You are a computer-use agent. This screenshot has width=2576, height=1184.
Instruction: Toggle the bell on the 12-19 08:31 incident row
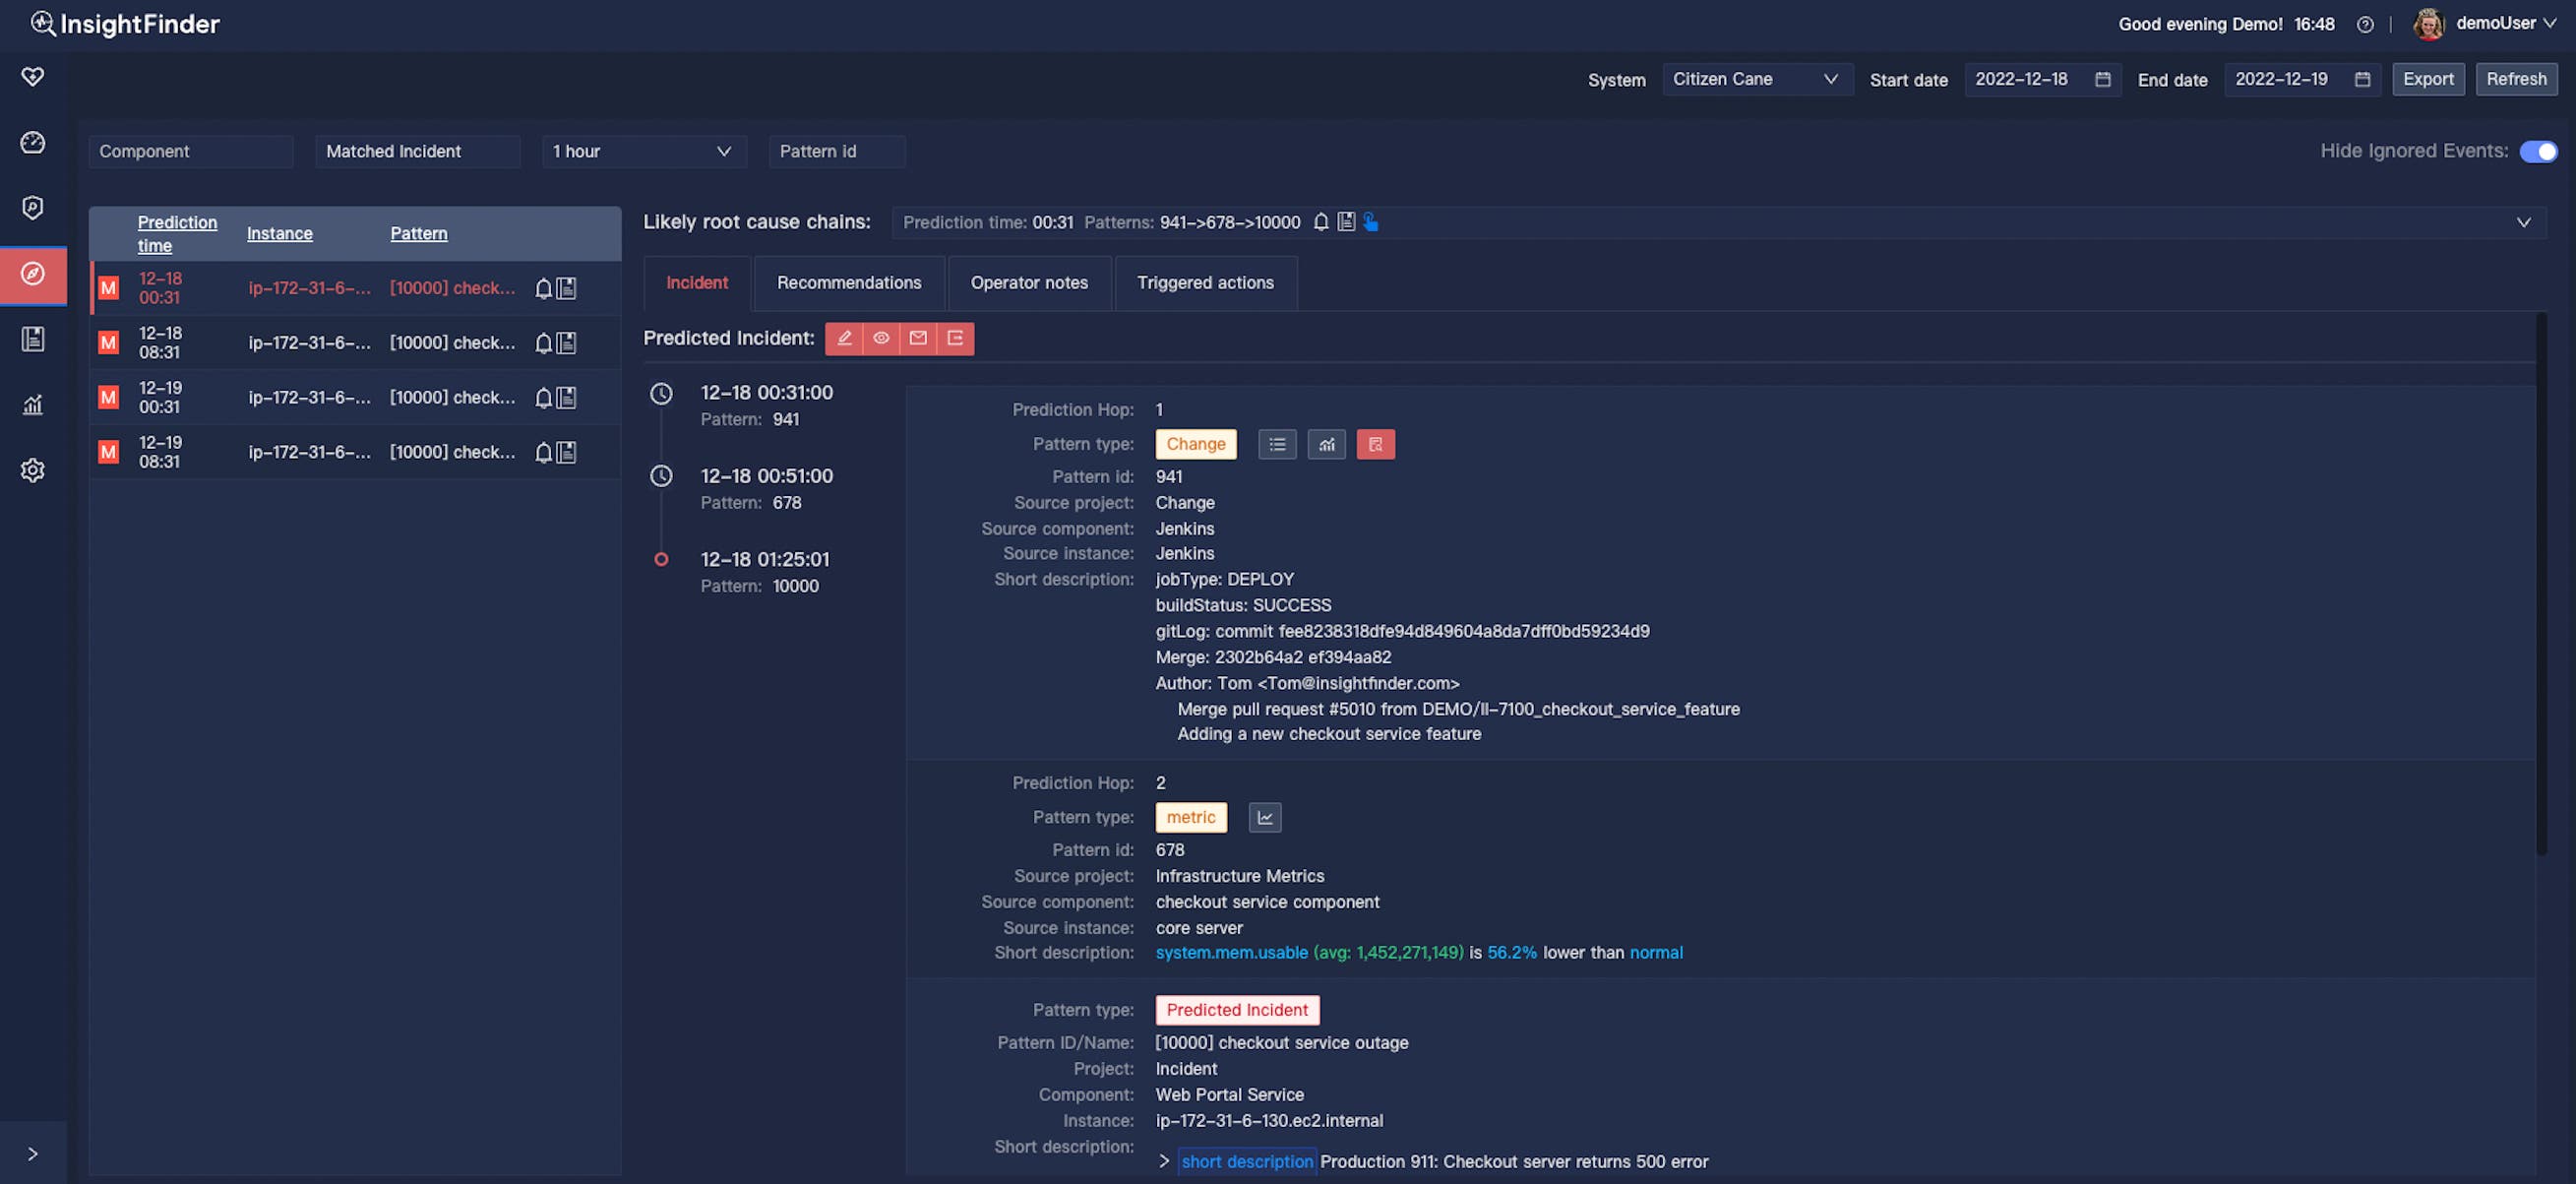[542, 452]
